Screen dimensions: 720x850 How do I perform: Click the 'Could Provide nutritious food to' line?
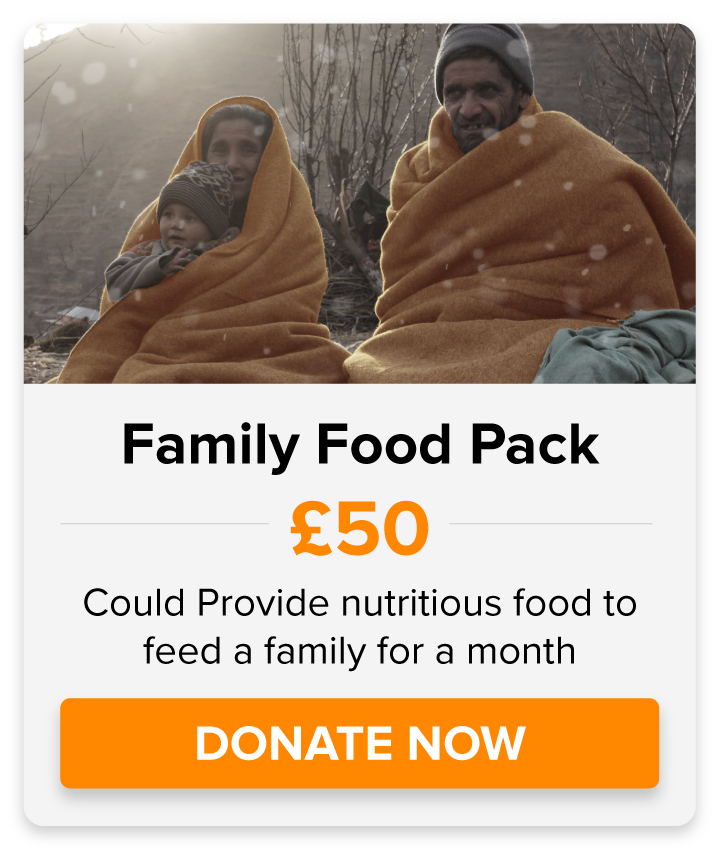(x=359, y=603)
